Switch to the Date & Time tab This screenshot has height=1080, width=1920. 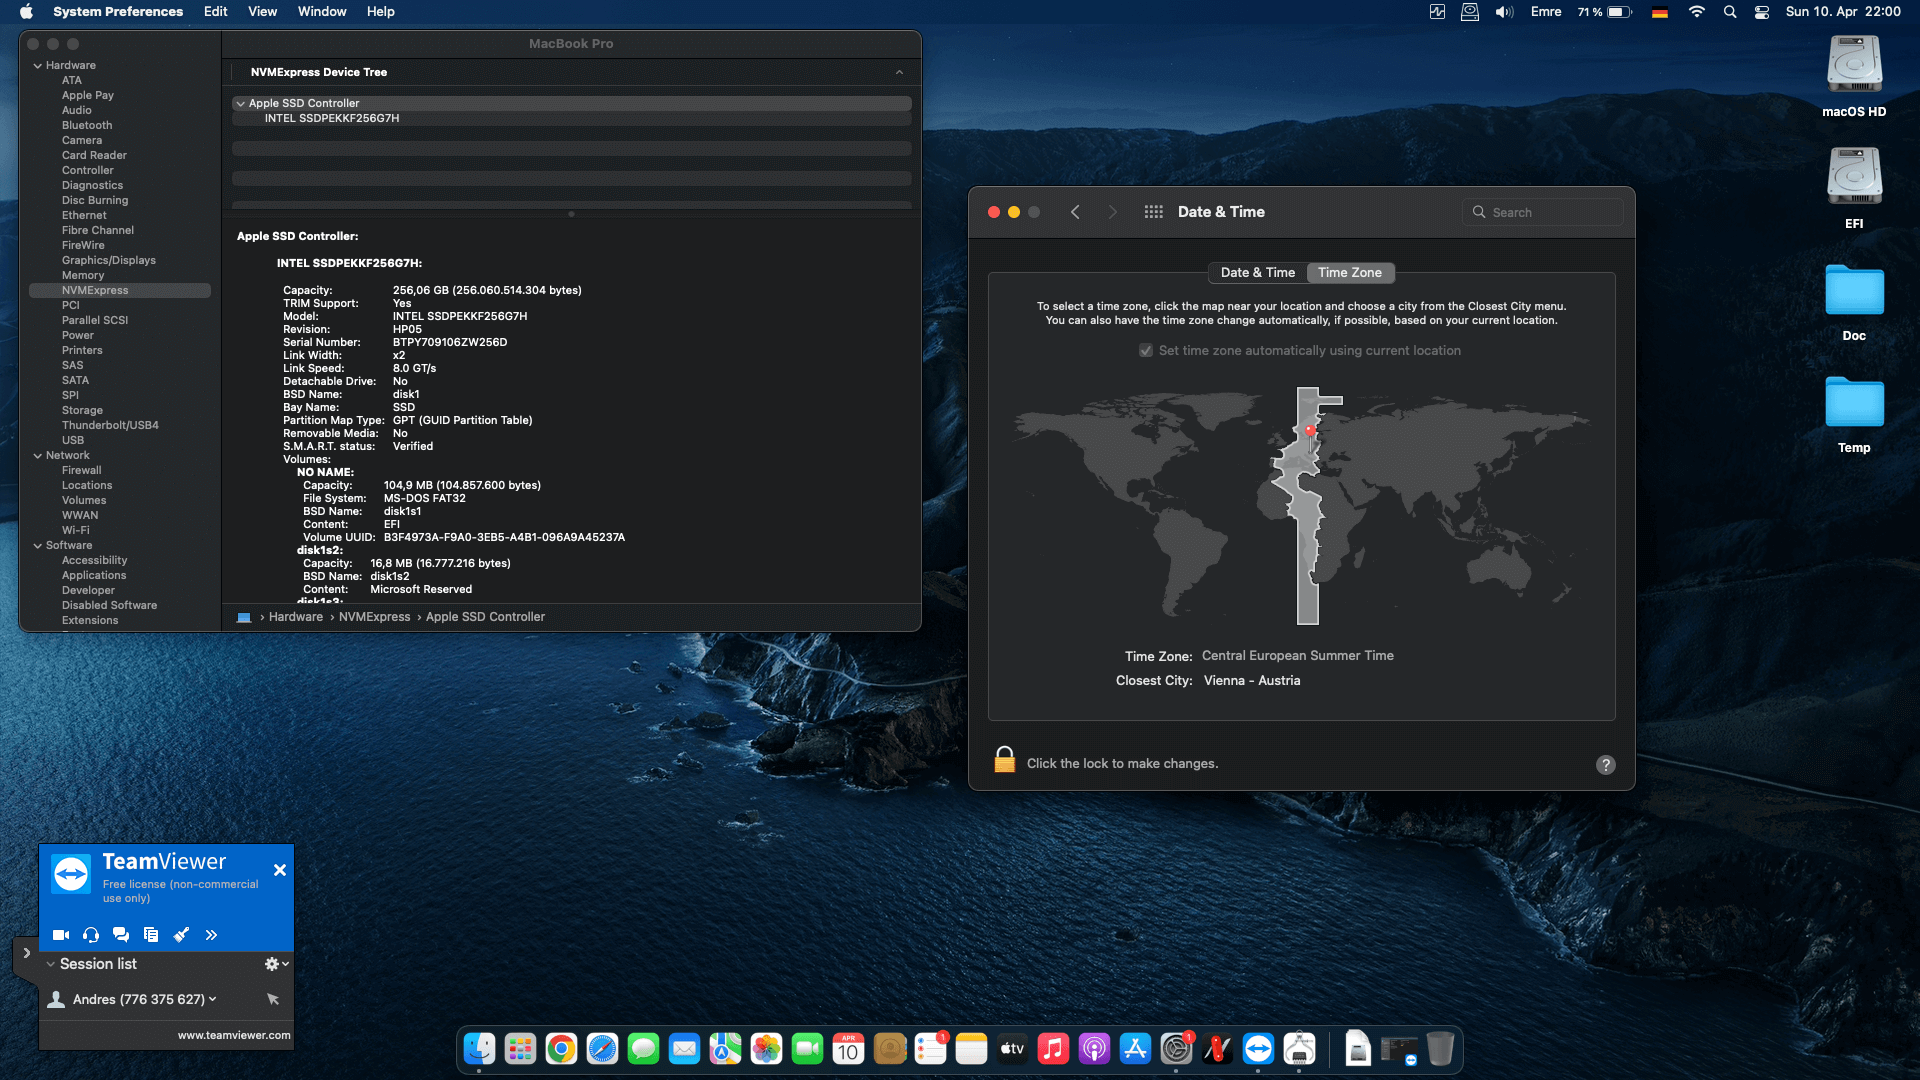tap(1257, 273)
